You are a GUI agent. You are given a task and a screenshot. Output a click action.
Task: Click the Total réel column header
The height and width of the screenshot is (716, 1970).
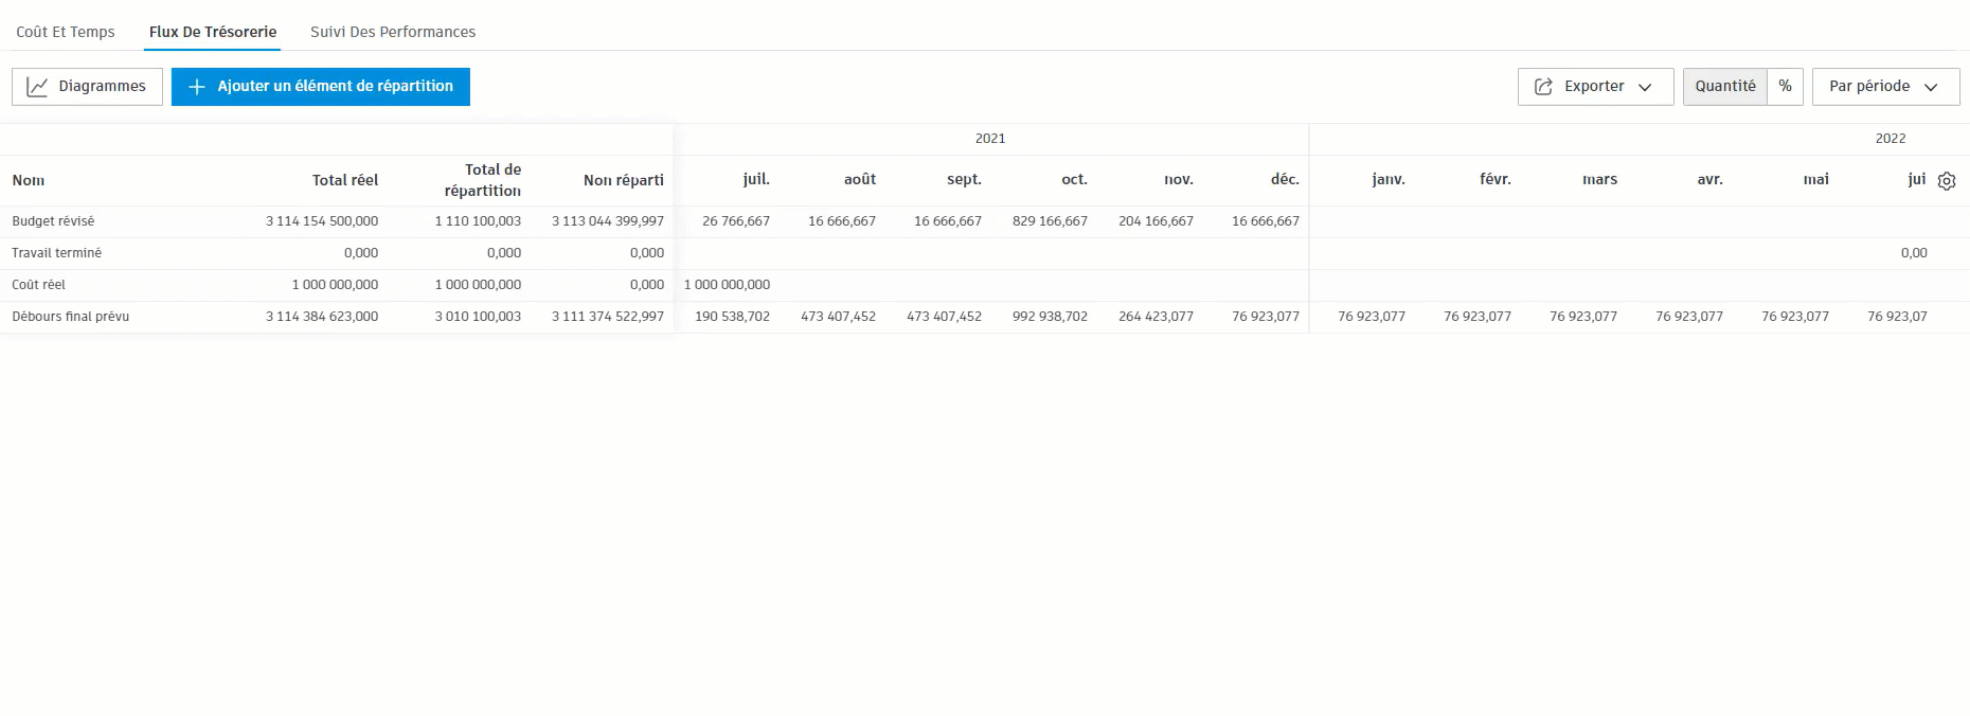[345, 180]
